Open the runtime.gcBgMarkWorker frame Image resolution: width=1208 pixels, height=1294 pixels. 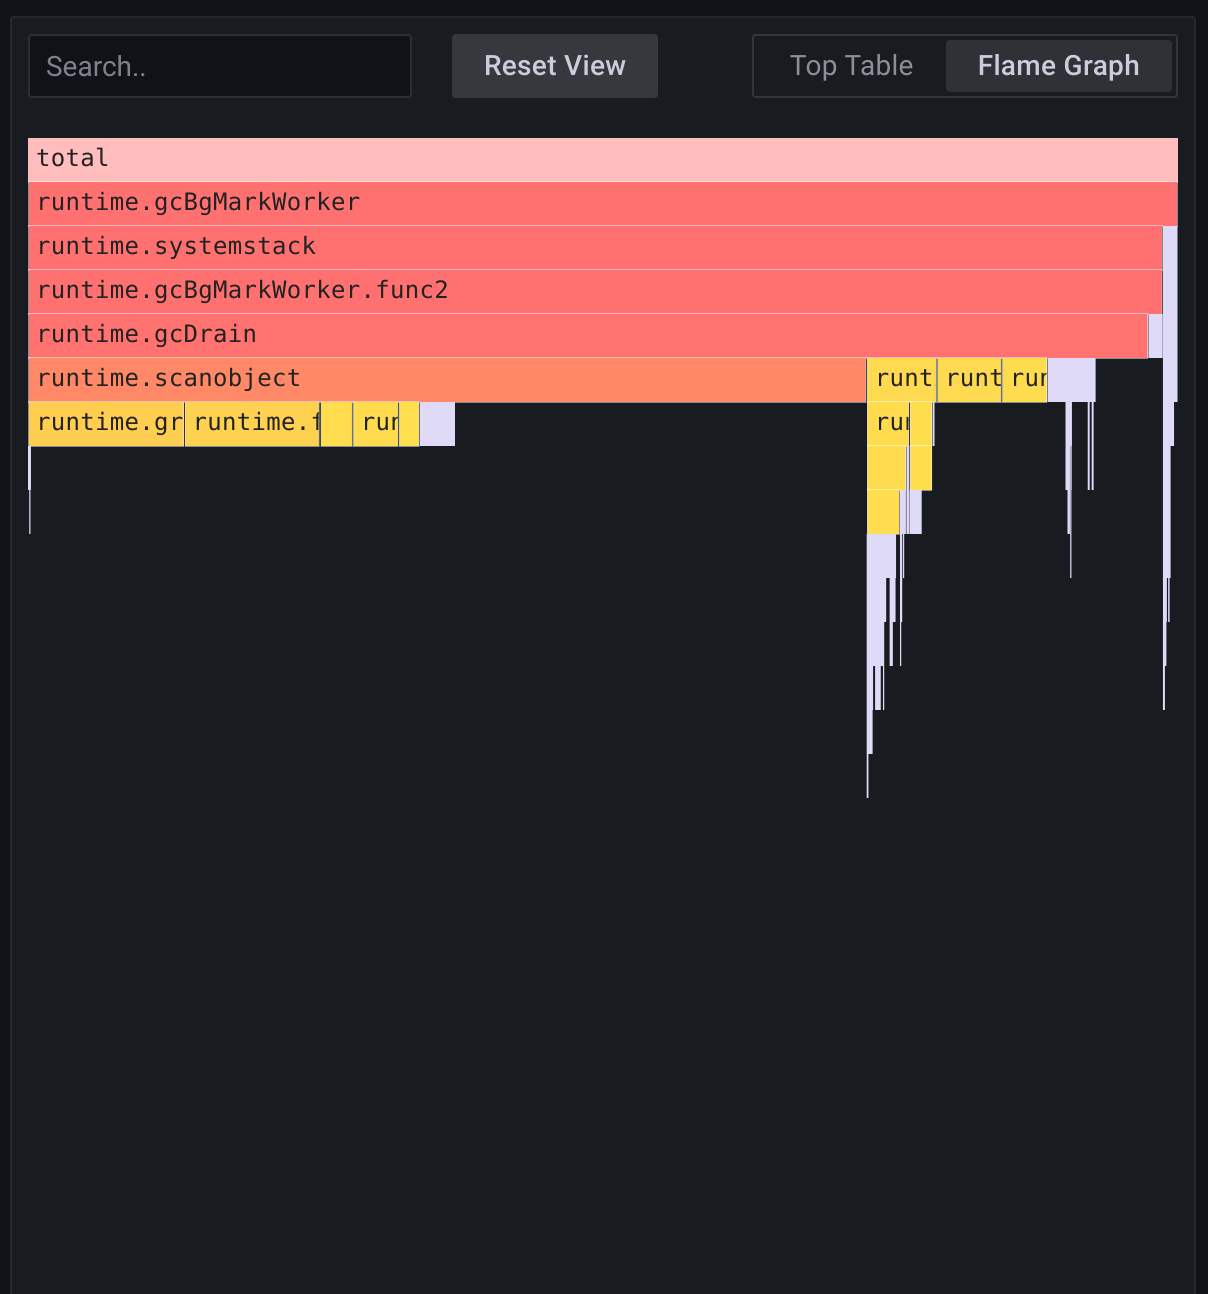coord(603,203)
